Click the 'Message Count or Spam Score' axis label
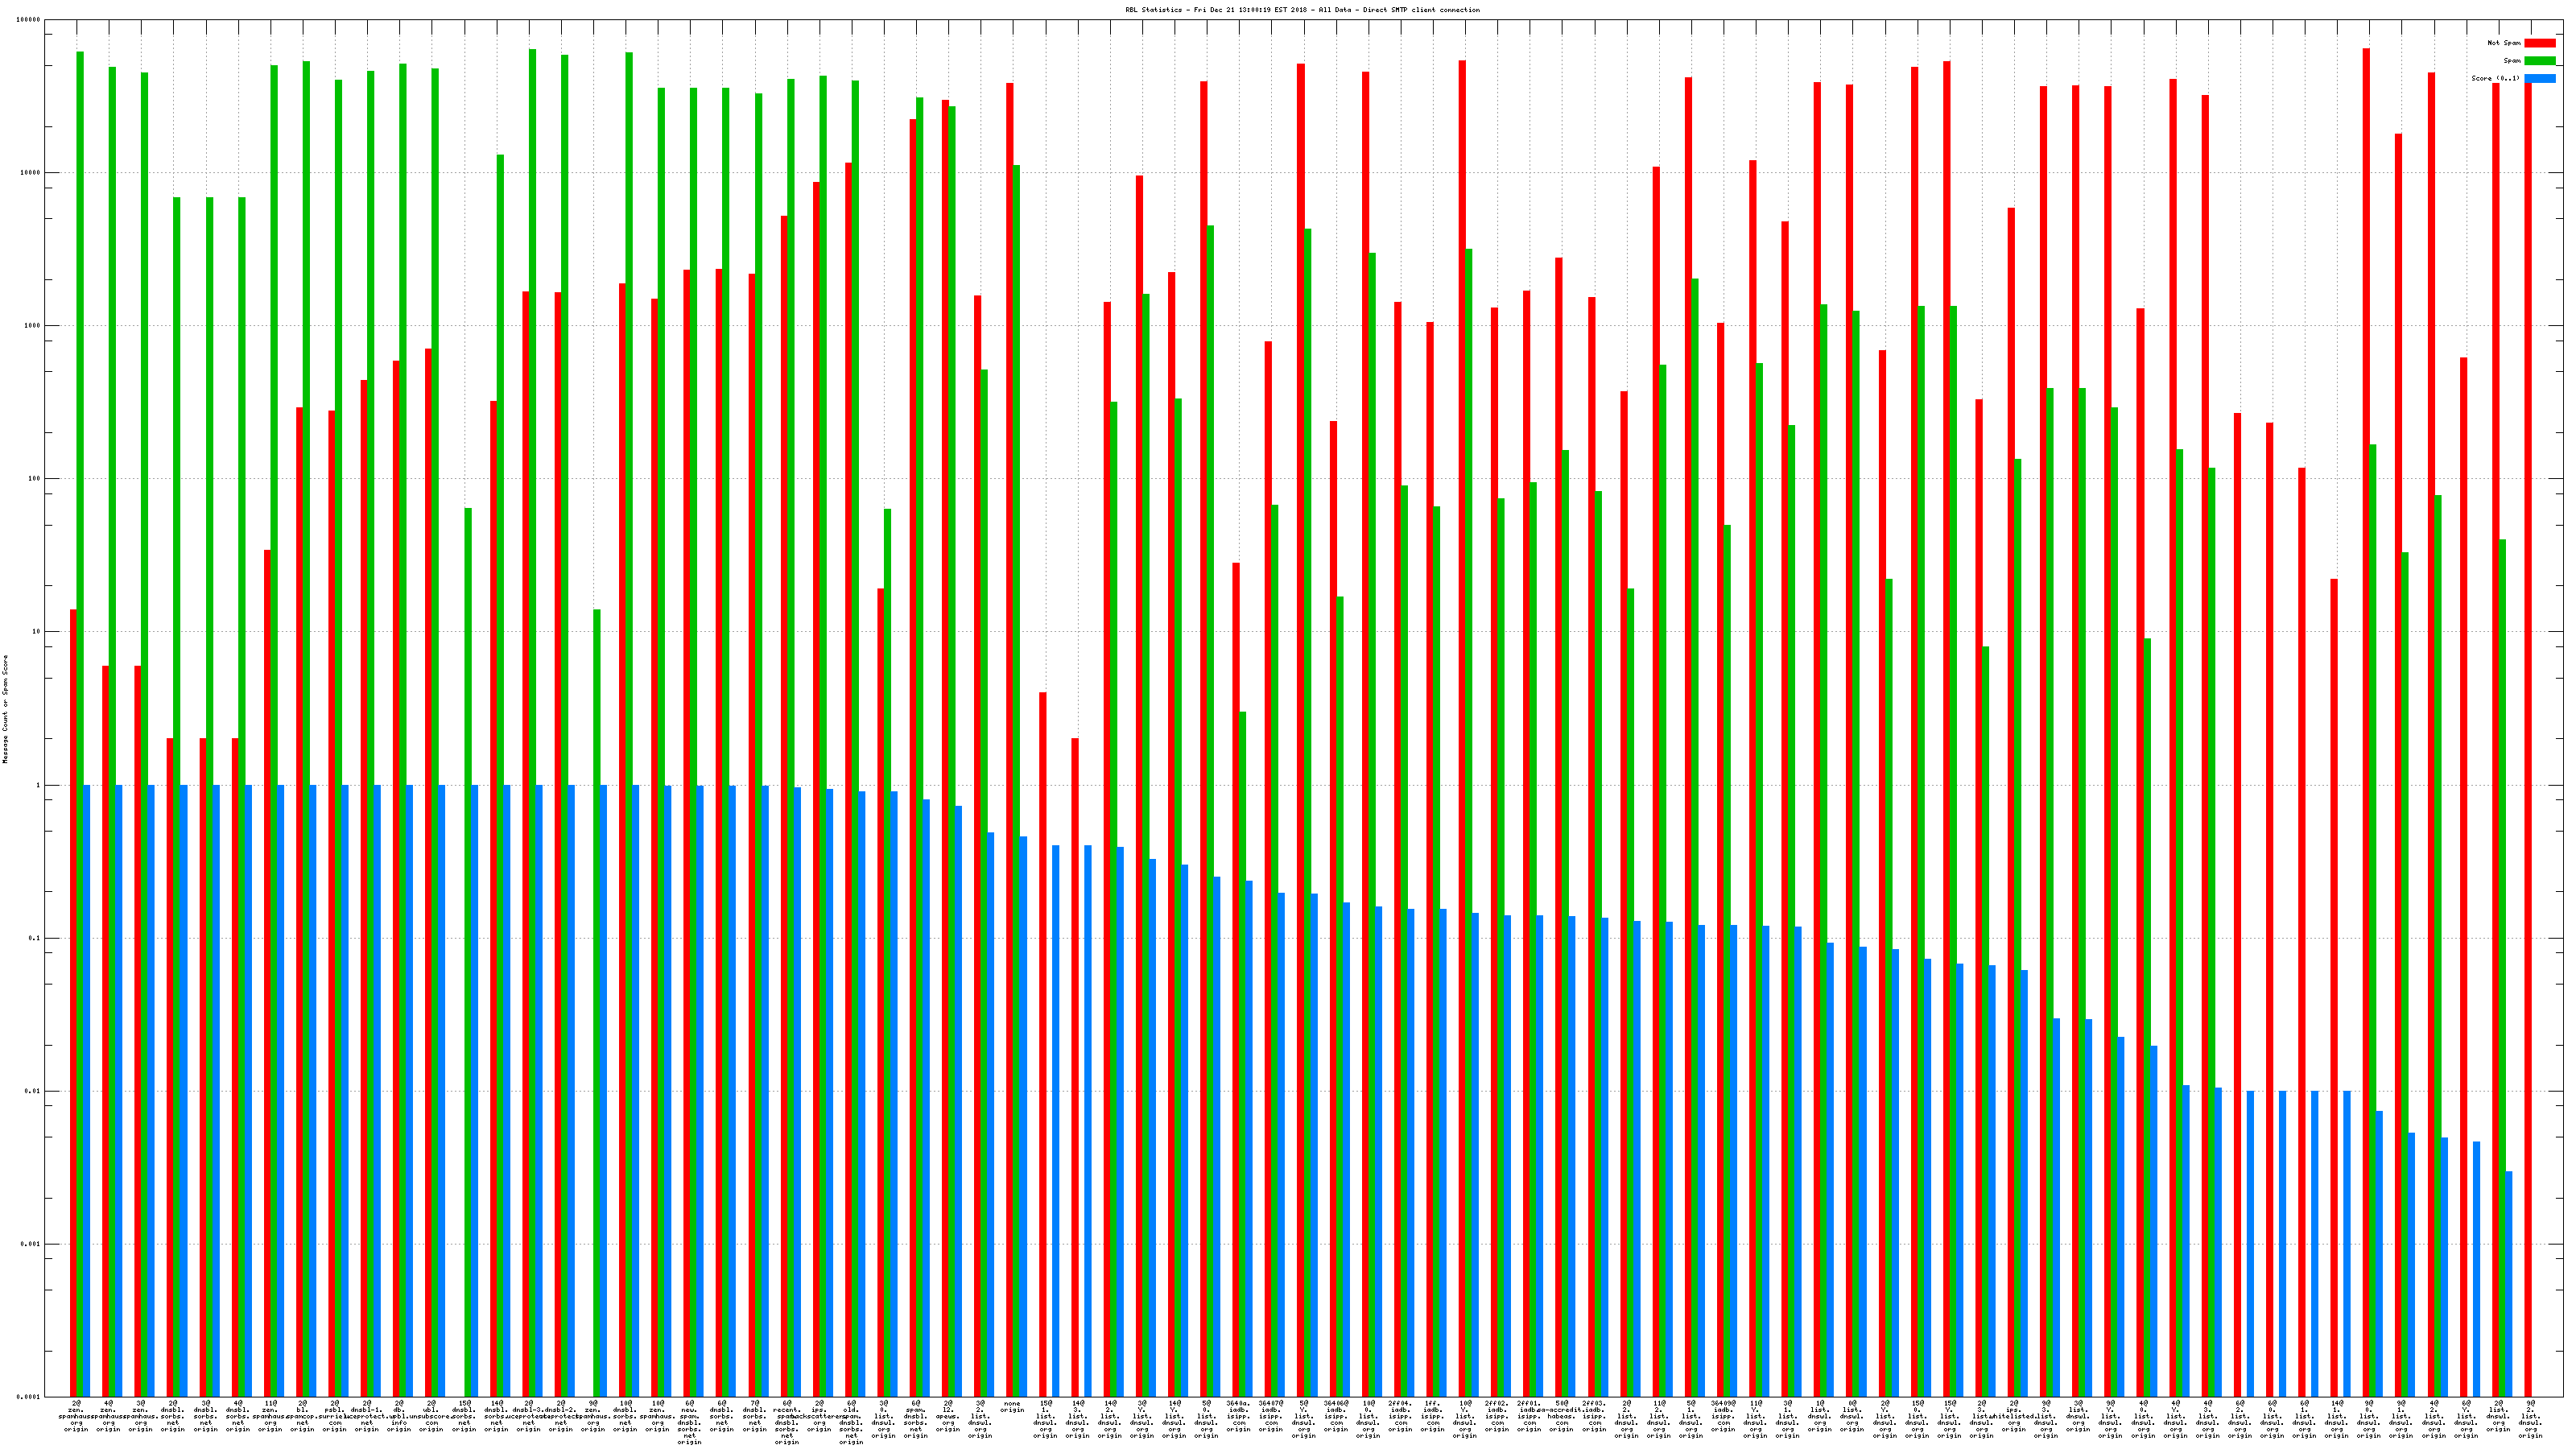Viewport: 2576px width, 1449px height. tap(5, 709)
